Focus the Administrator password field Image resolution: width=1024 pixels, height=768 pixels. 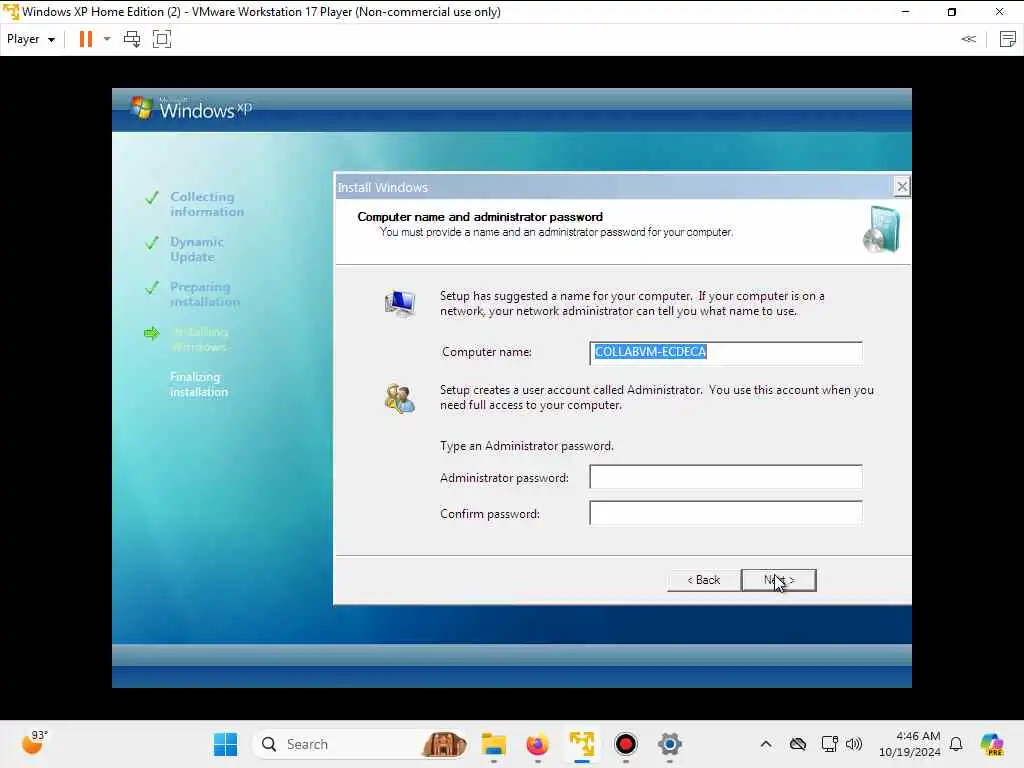pyautogui.click(x=726, y=477)
